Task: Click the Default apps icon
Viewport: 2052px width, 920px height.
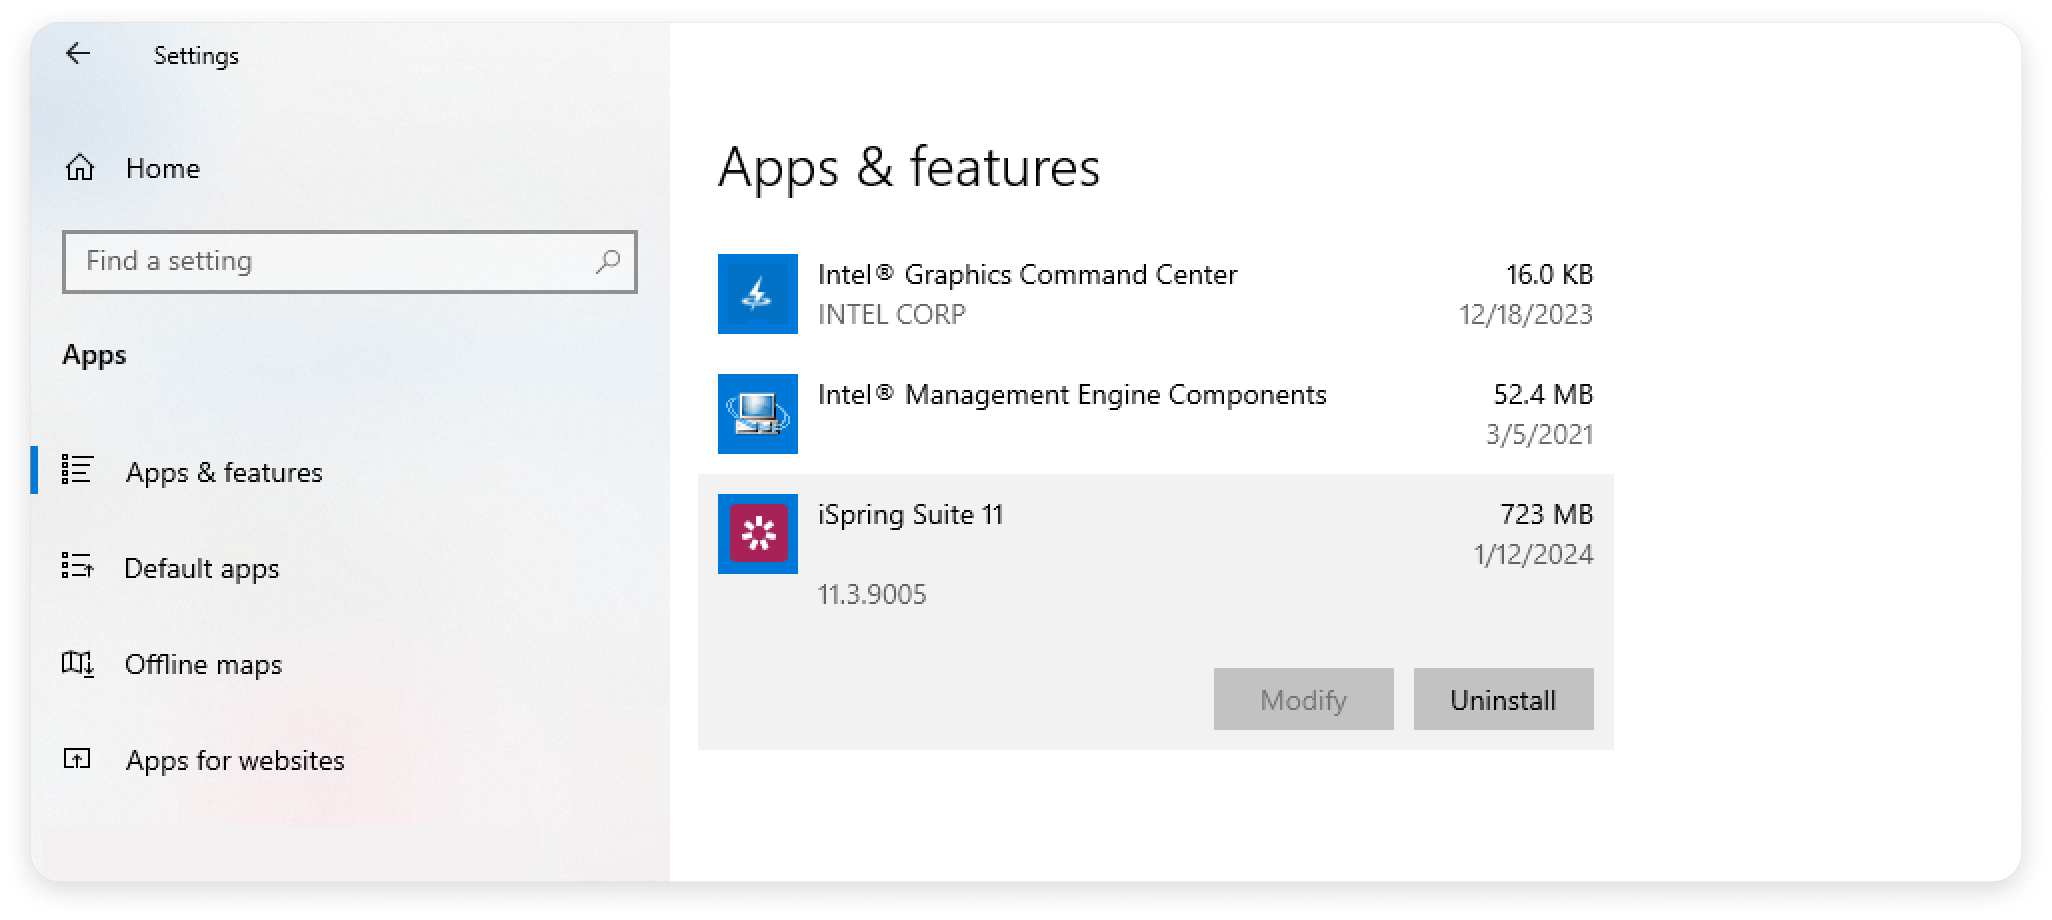Action: pos(78,566)
